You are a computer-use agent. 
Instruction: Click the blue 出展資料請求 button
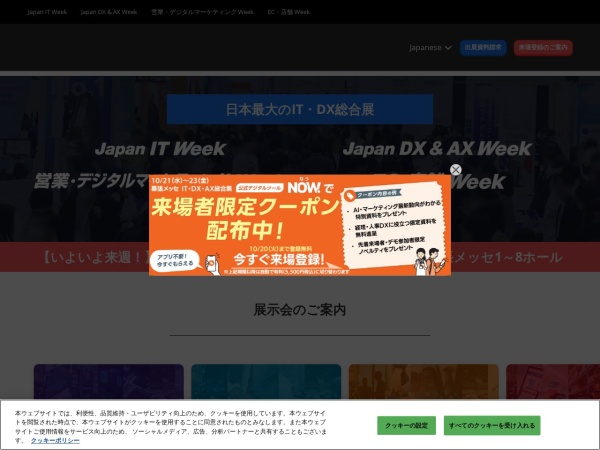coord(483,47)
